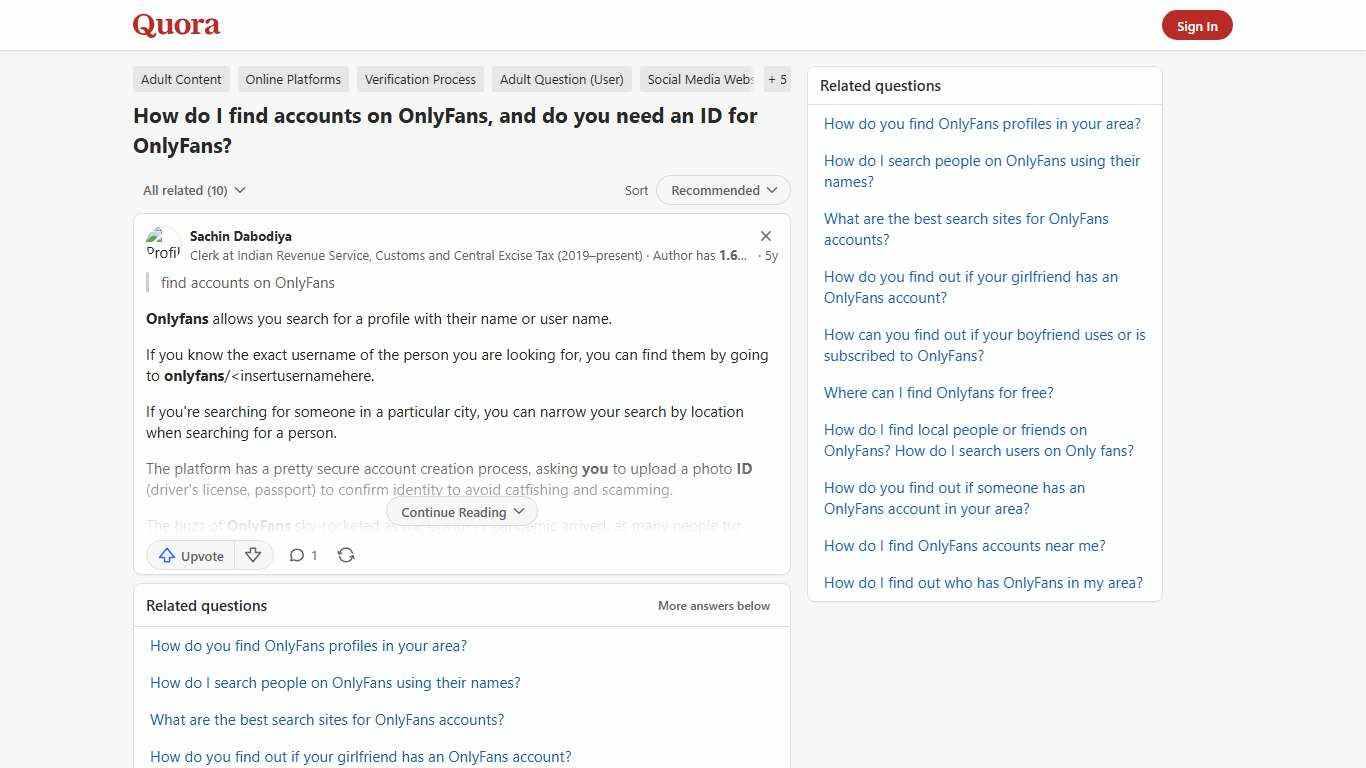Viewport: 1366px width, 768px height.
Task: Dismiss the answer with the X
Action: coord(766,236)
